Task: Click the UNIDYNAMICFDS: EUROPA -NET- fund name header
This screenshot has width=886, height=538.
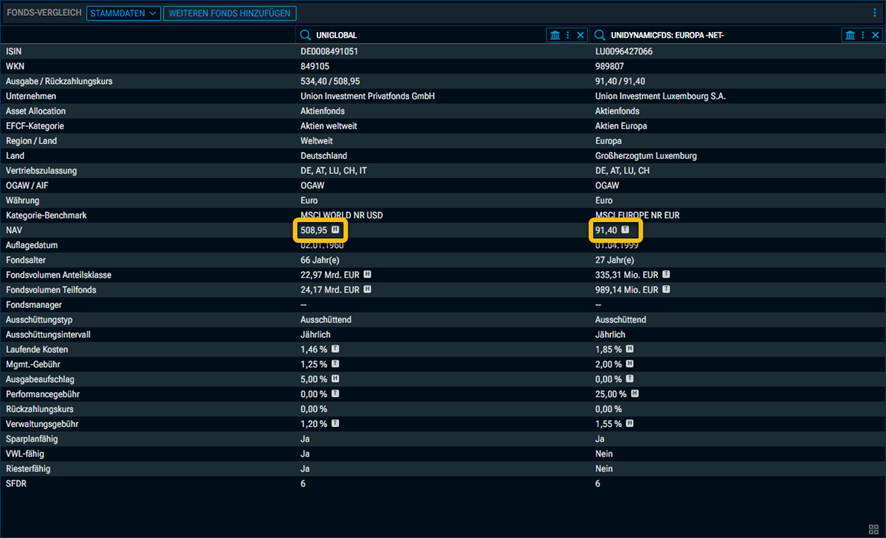Action: (x=667, y=35)
